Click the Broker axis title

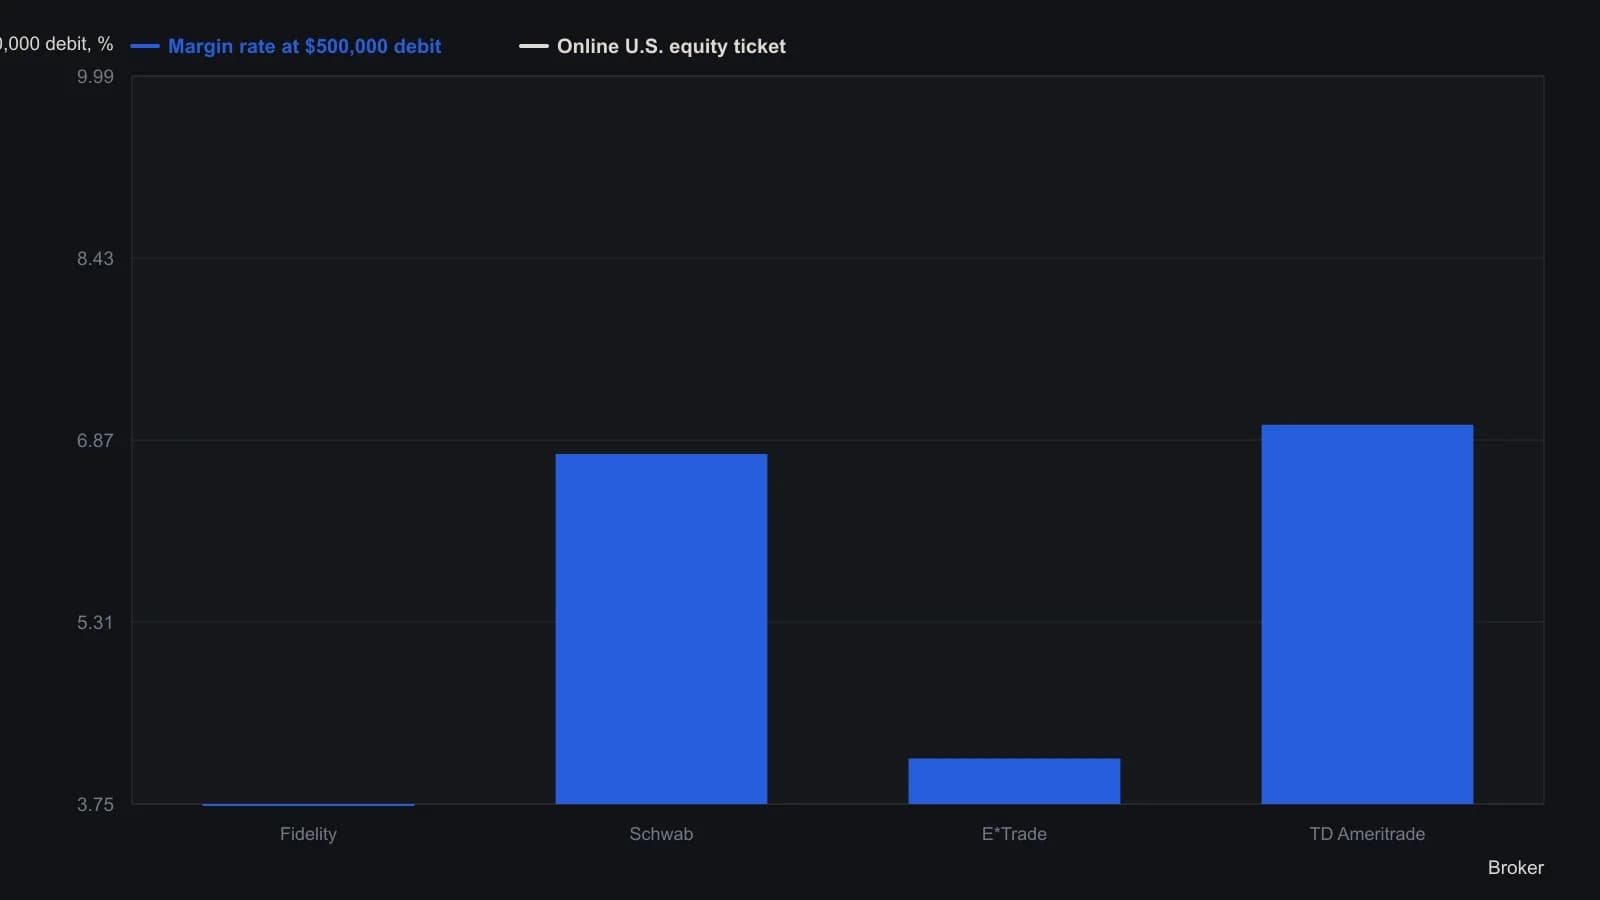pos(1515,868)
